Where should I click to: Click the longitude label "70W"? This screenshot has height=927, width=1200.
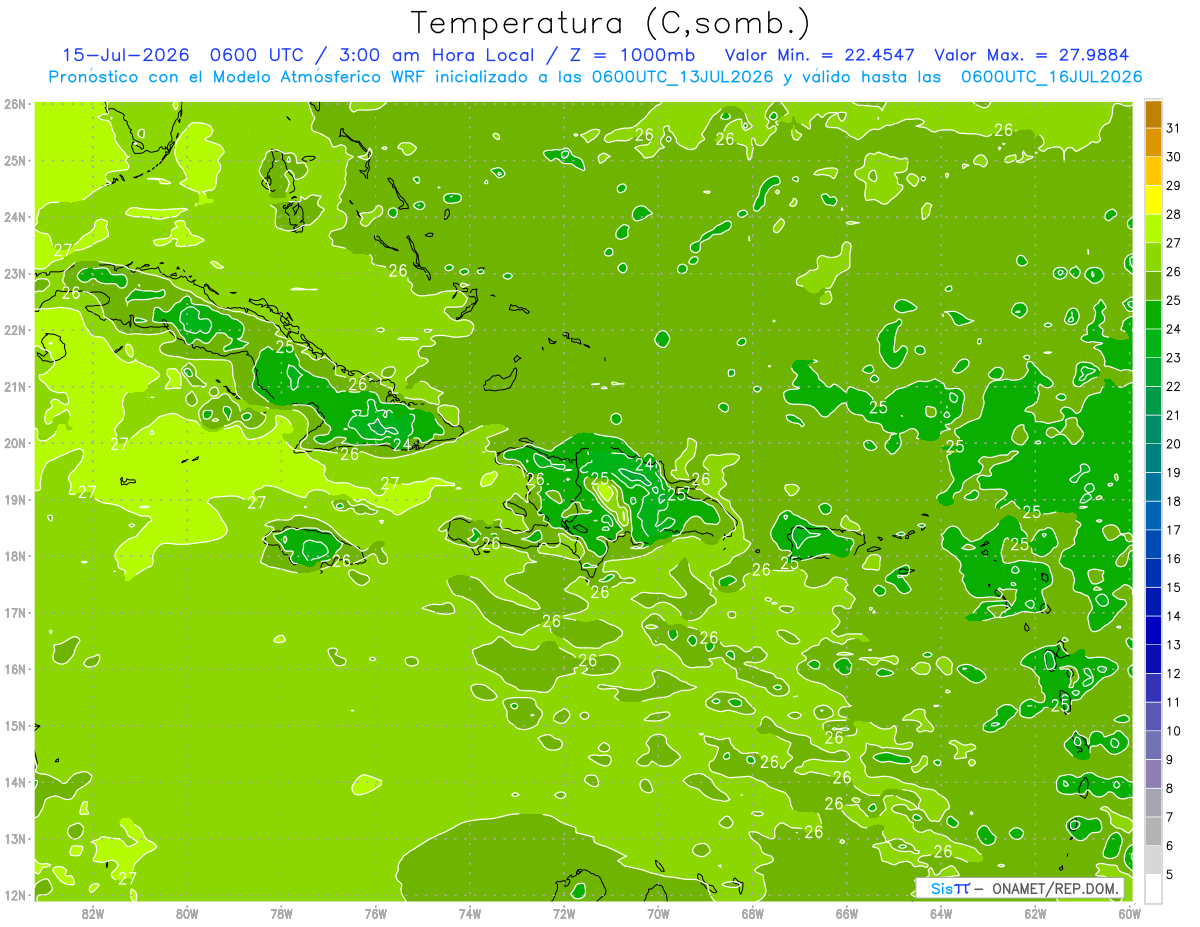pos(658,913)
